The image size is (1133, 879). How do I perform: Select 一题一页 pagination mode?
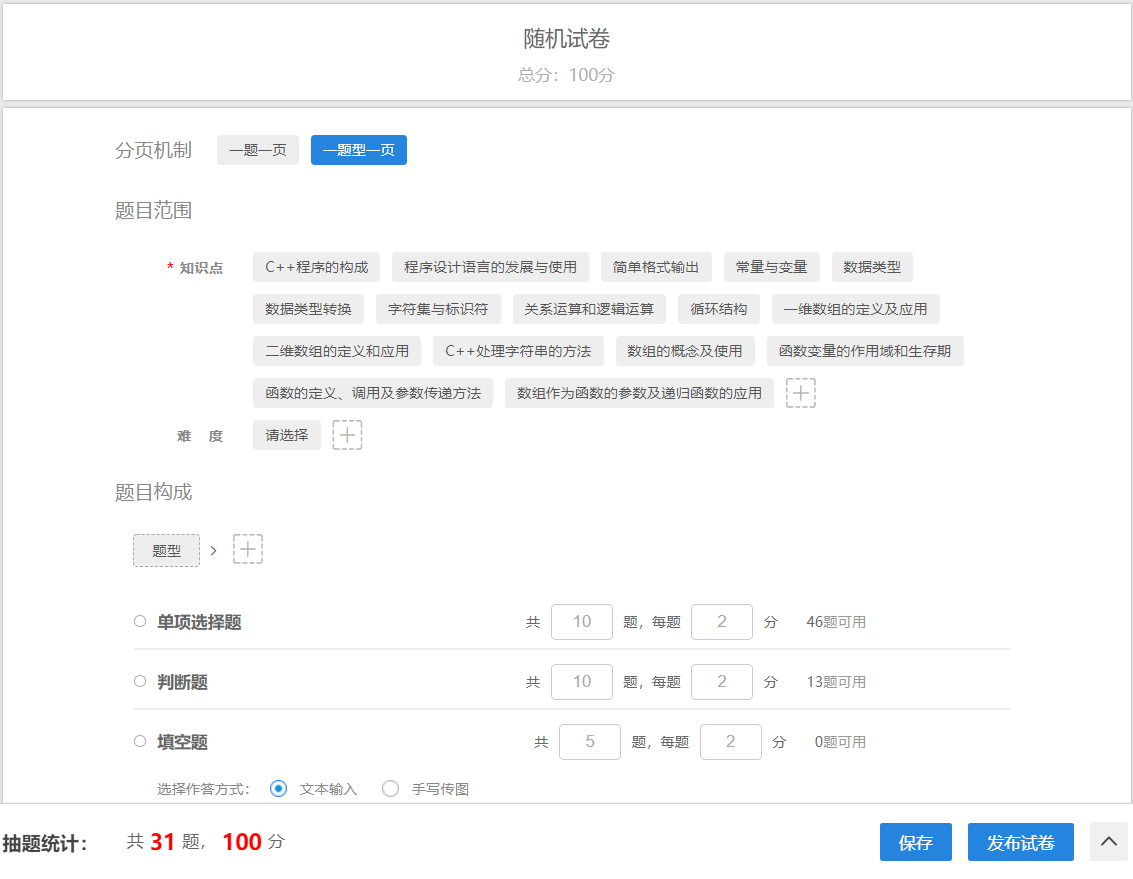[258, 150]
